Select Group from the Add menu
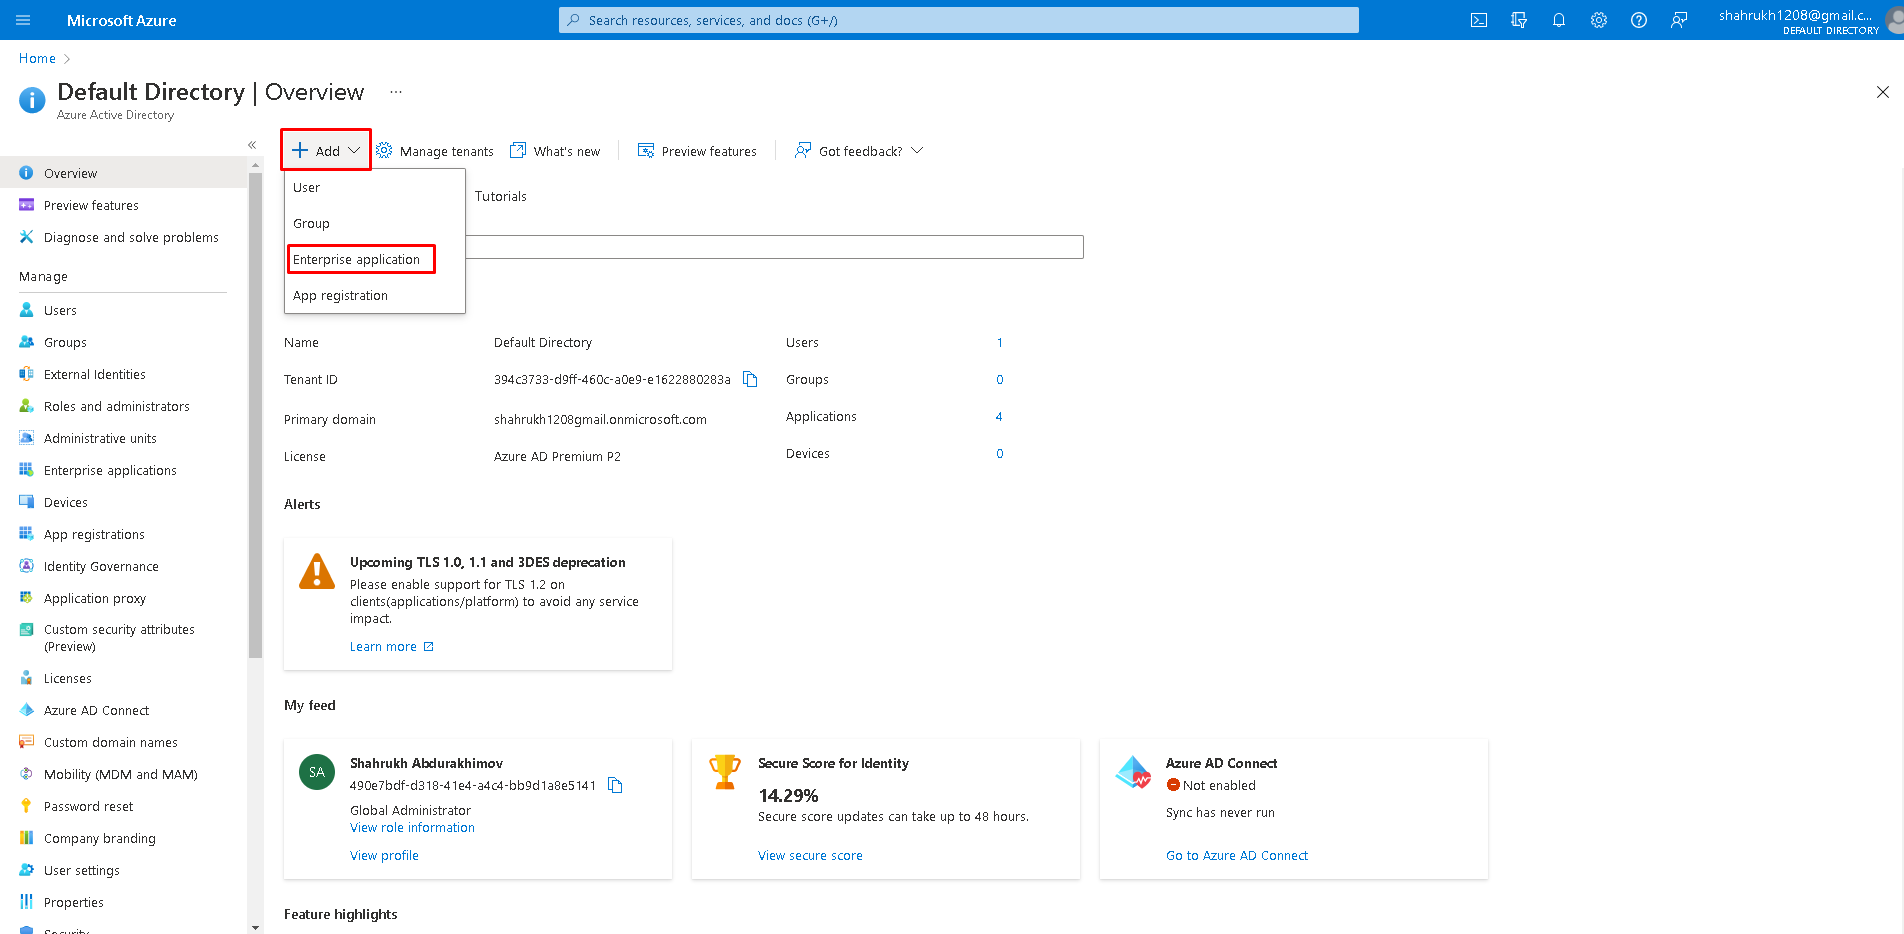Screen dimensions: 1904x934 (x=374, y=223)
